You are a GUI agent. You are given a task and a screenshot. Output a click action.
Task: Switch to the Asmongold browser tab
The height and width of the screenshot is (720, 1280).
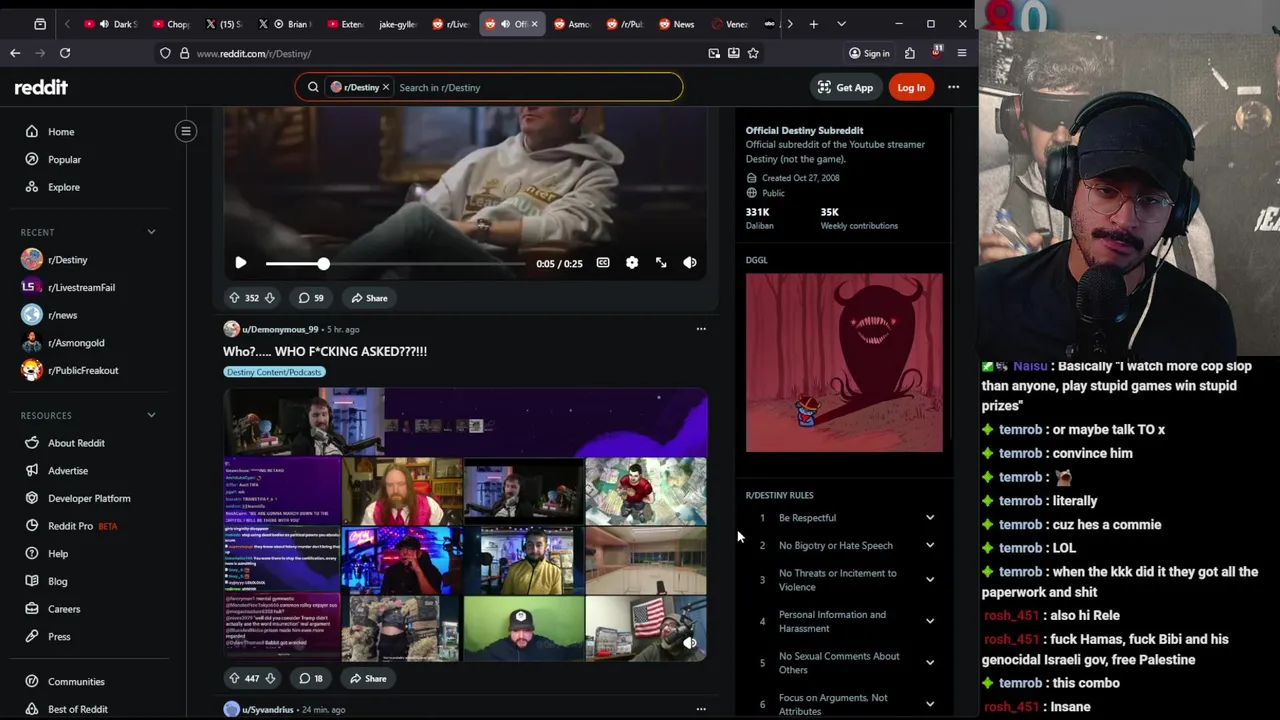[x=573, y=24]
